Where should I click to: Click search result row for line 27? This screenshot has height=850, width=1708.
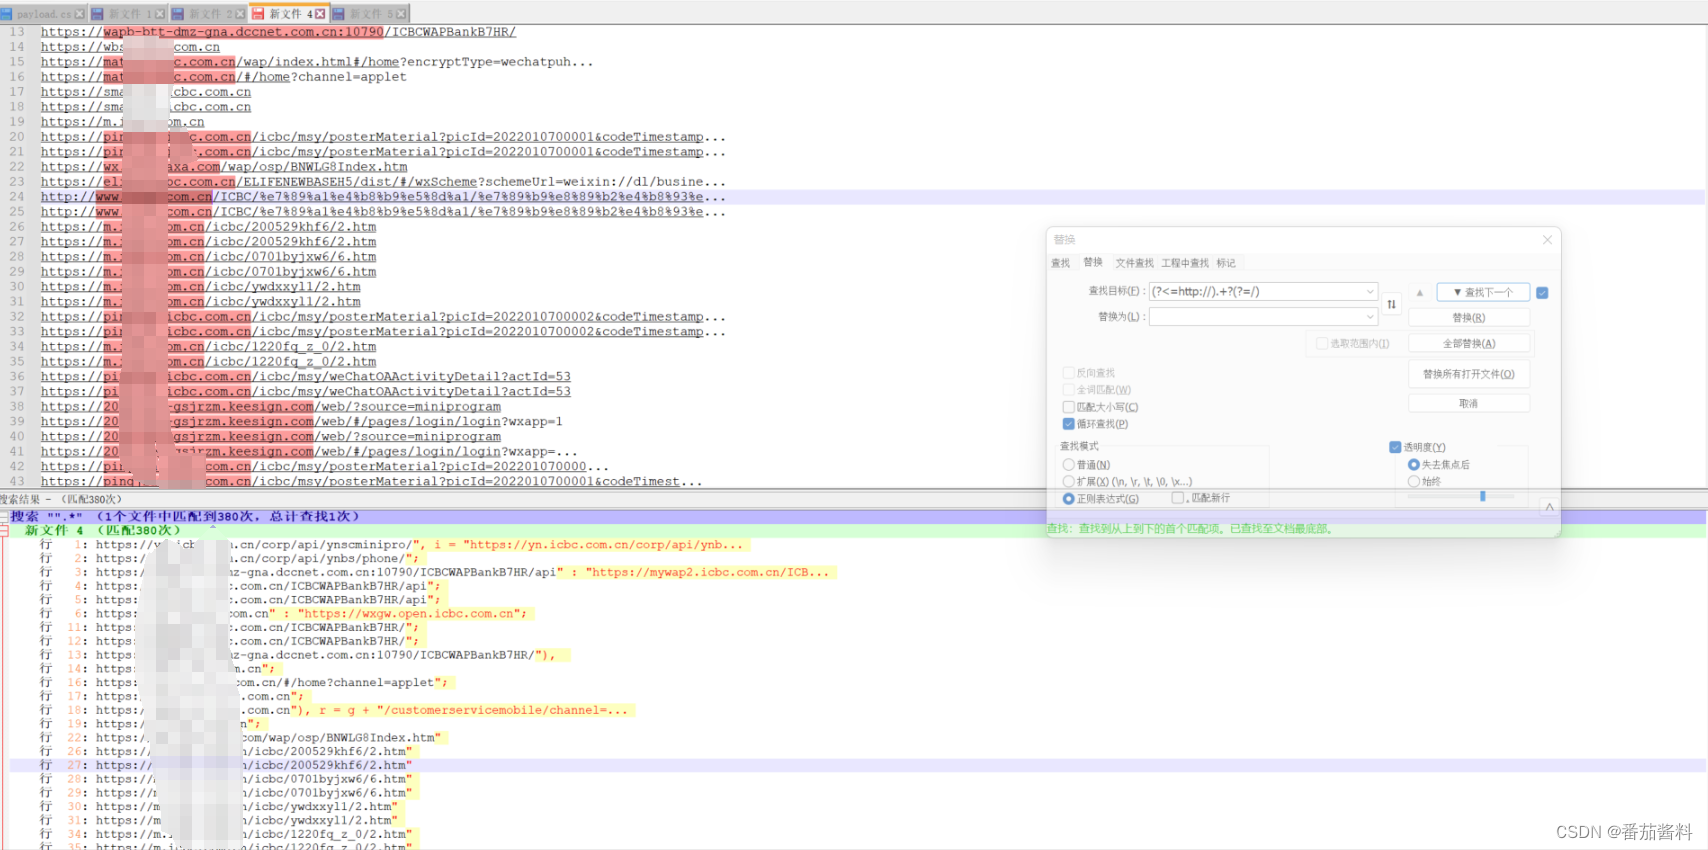857,765
